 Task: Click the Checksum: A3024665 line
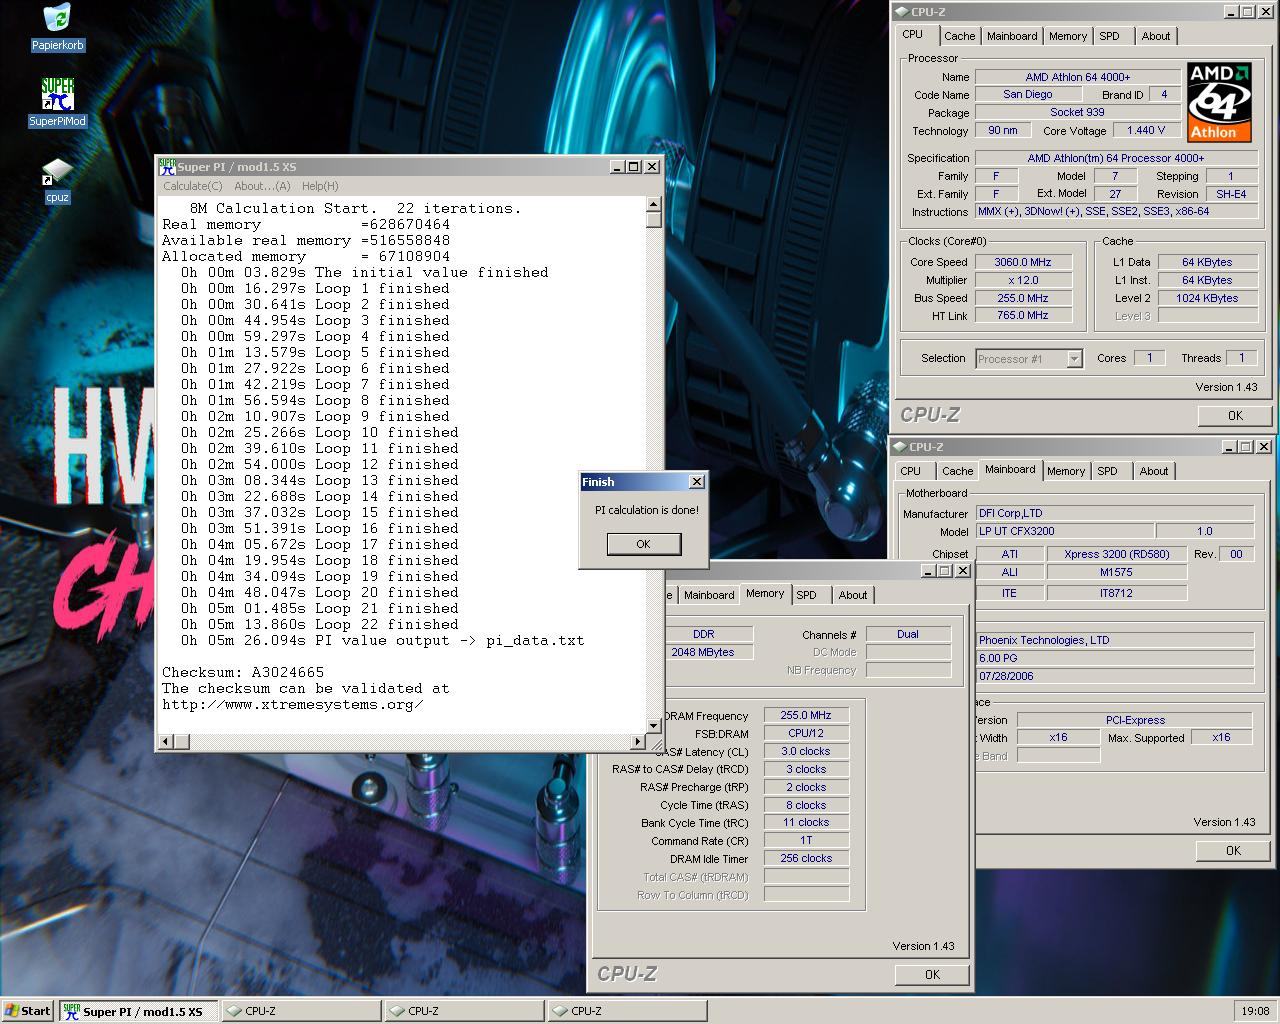click(243, 673)
